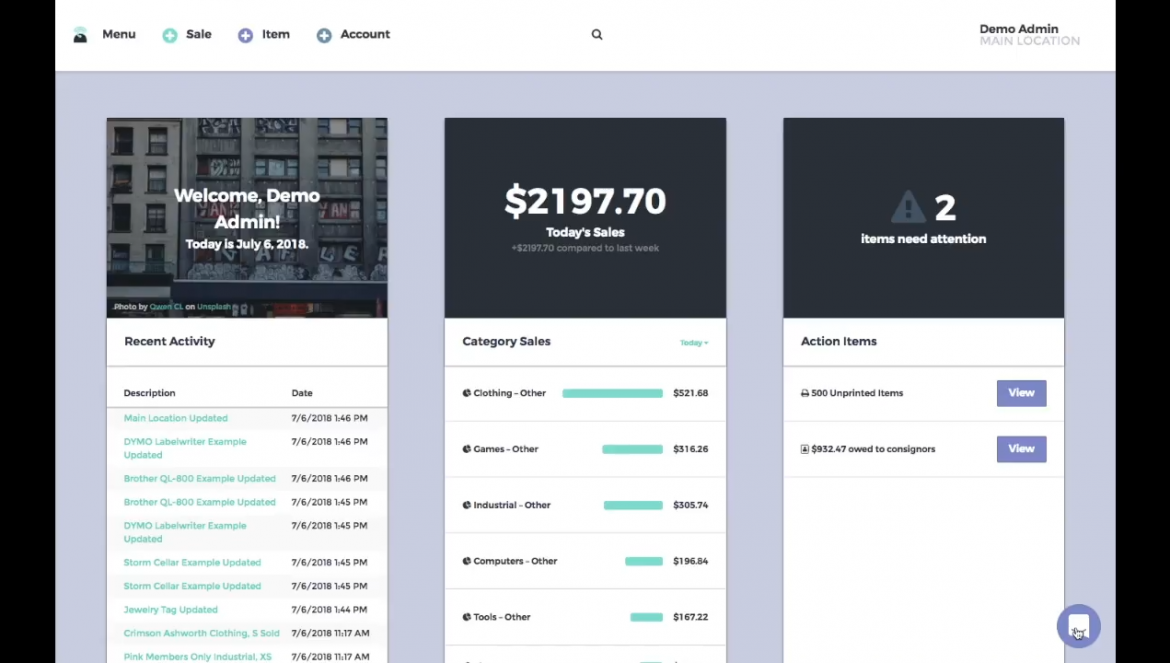Click the printer icon beside 500 Unprinted Items
The height and width of the screenshot is (663, 1170).
click(x=804, y=393)
